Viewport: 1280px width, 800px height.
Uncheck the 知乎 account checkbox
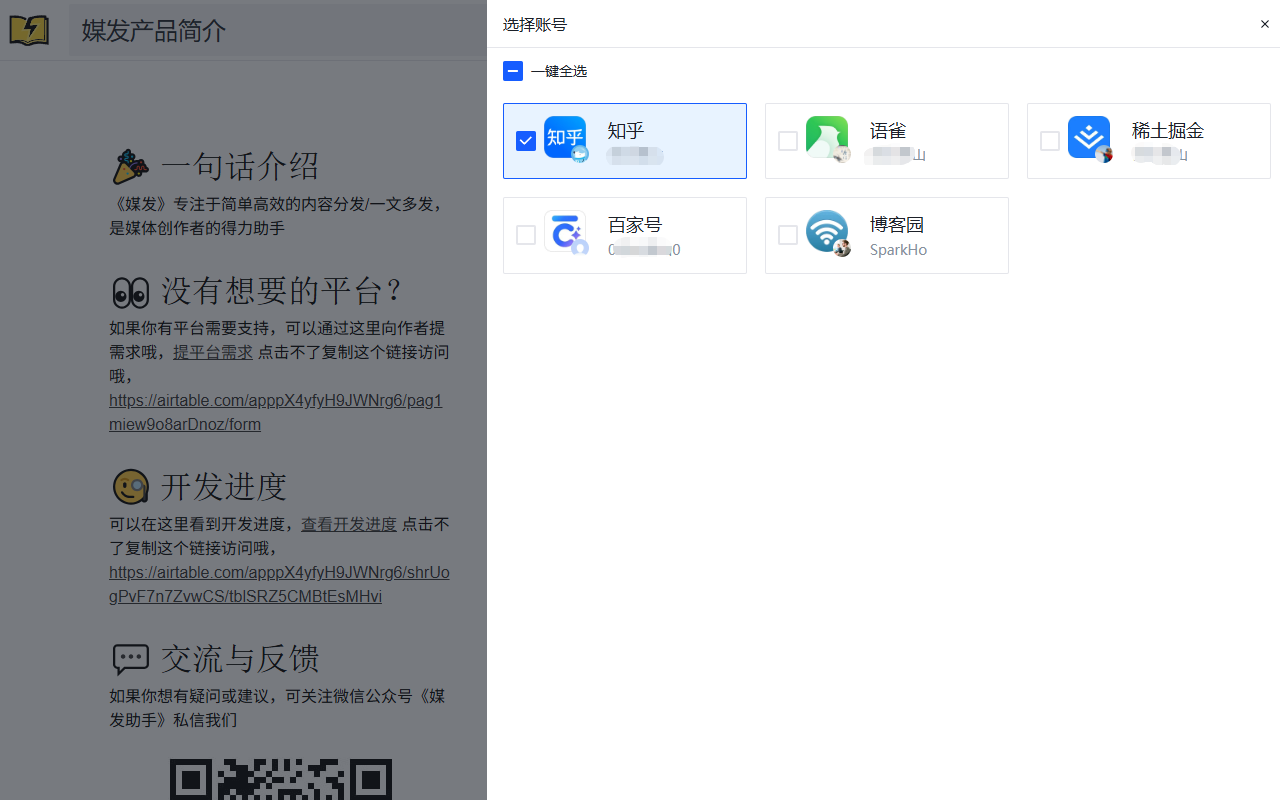pos(525,141)
